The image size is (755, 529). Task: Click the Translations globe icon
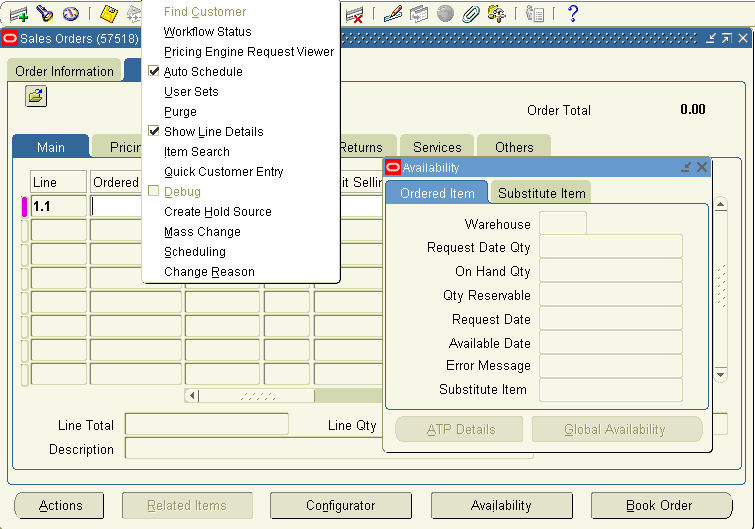tap(445, 14)
